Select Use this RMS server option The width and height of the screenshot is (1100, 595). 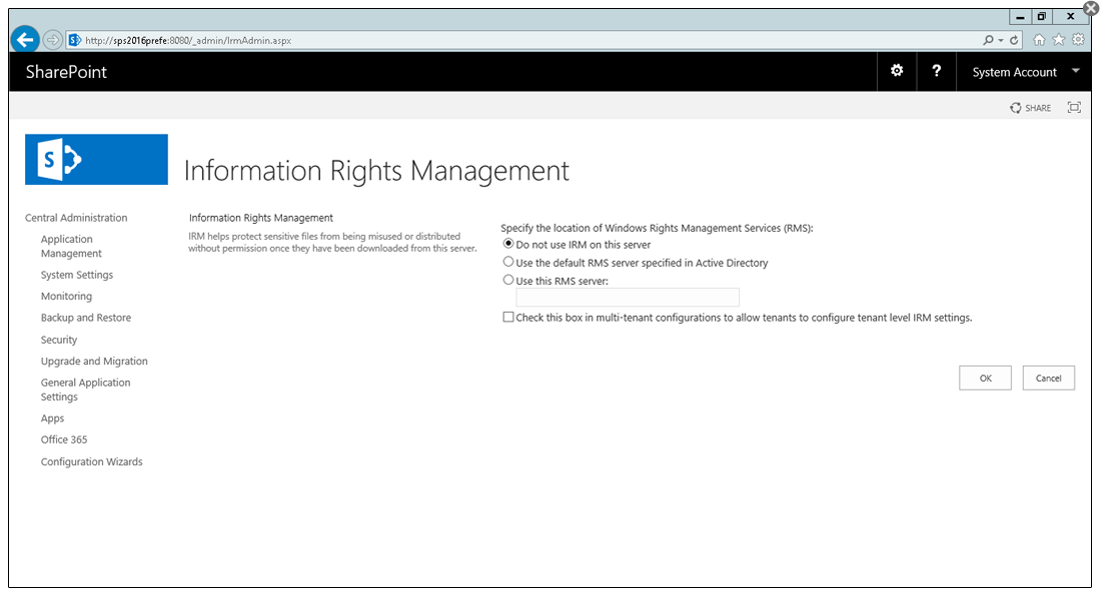point(508,280)
